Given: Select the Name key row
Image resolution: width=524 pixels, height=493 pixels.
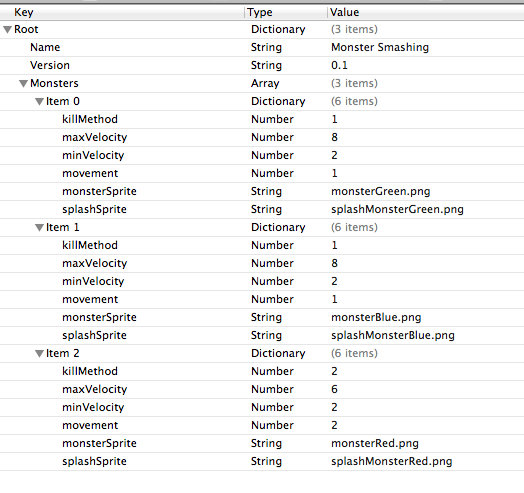Looking at the screenshot, I should point(262,47).
